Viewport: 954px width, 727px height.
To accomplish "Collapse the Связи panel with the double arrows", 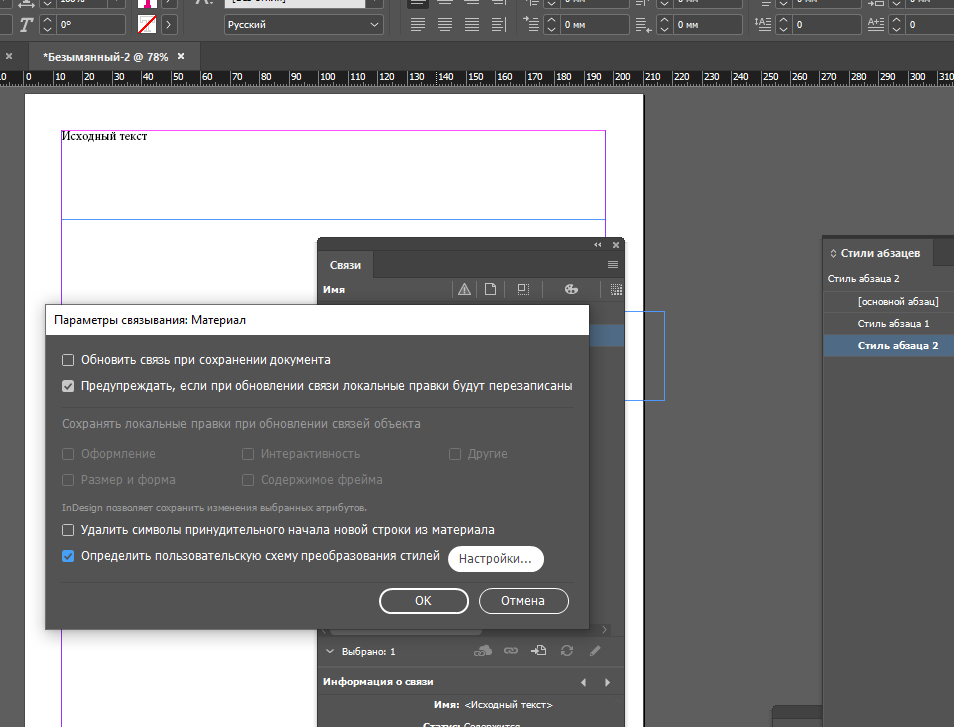I will [x=598, y=245].
